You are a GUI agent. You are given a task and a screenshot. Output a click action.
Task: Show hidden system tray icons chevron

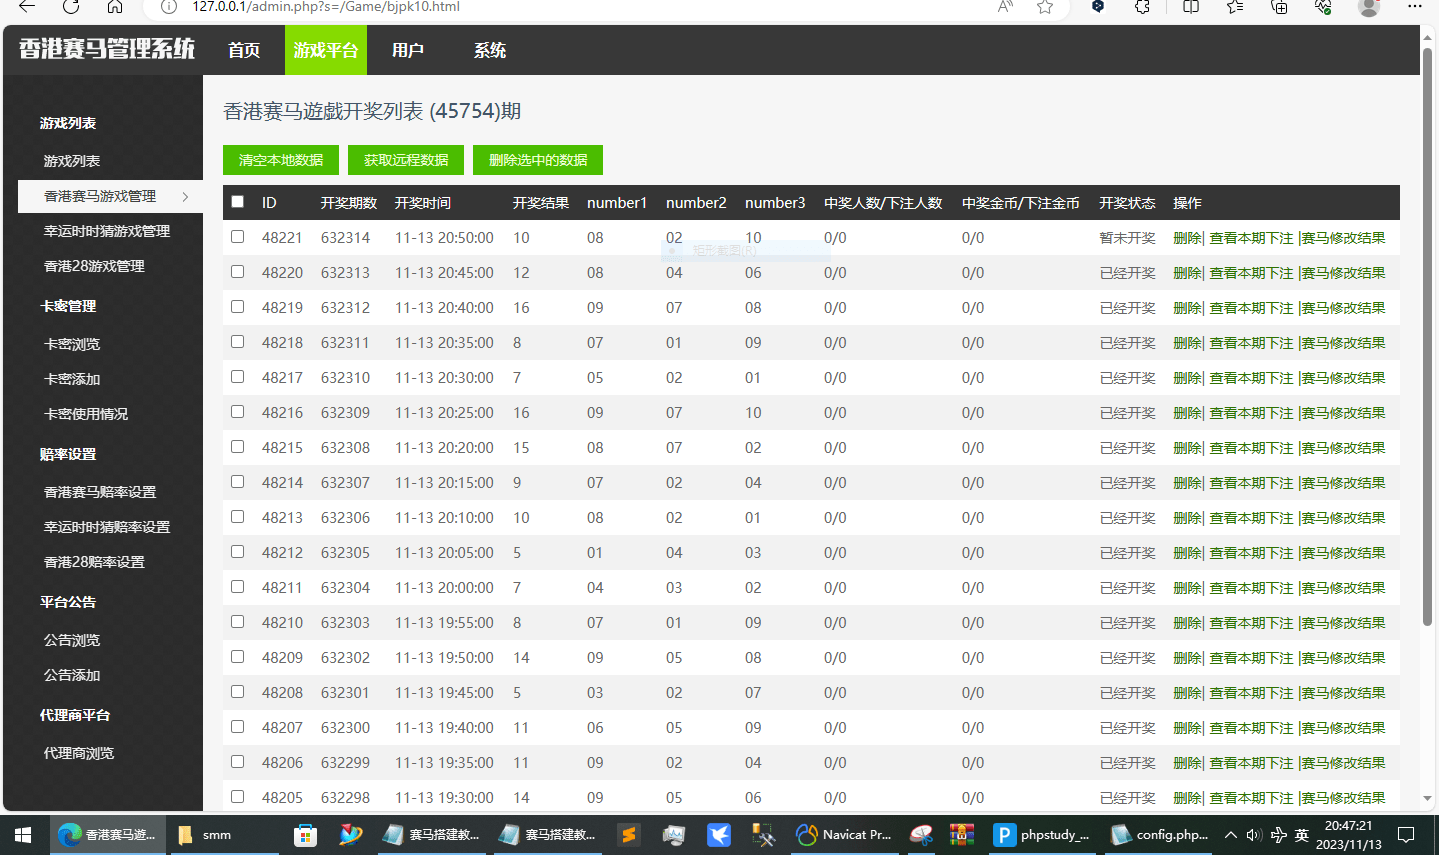tap(1230, 834)
